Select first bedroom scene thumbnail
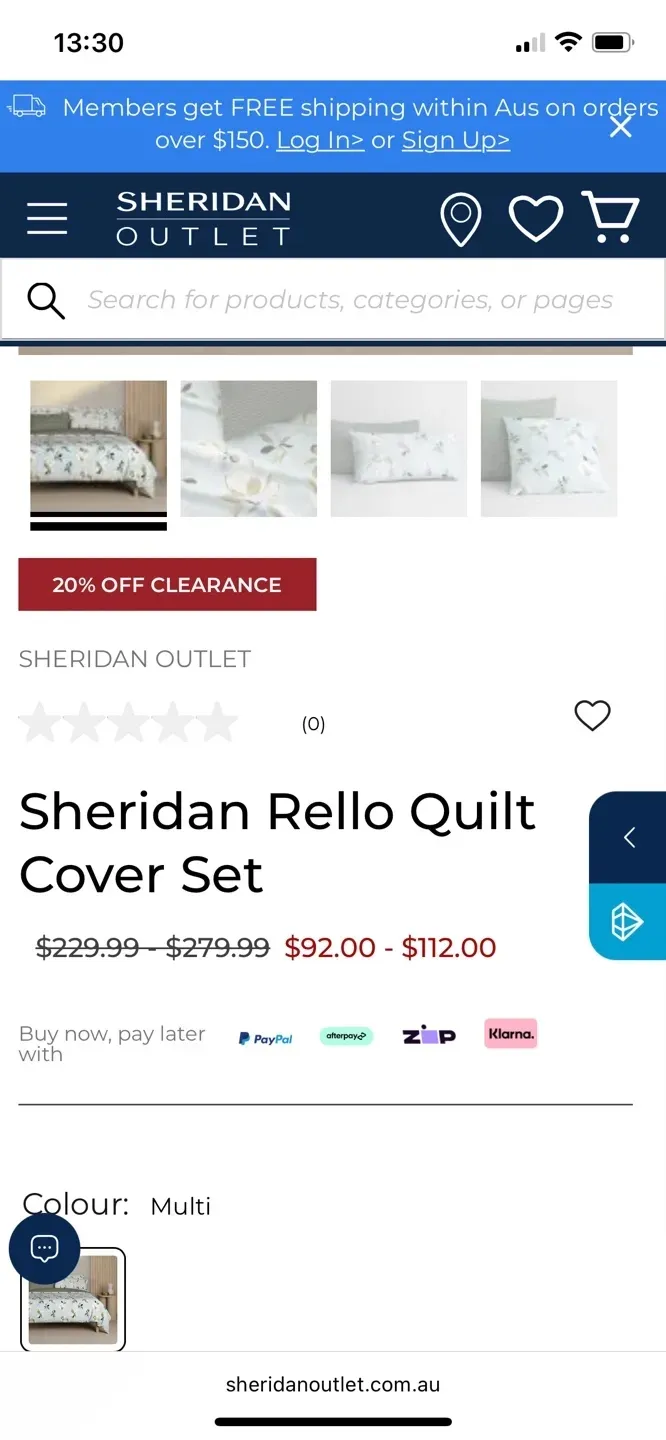Image resolution: width=666 pixels, height=1440 pixels. tap(98, 448)
